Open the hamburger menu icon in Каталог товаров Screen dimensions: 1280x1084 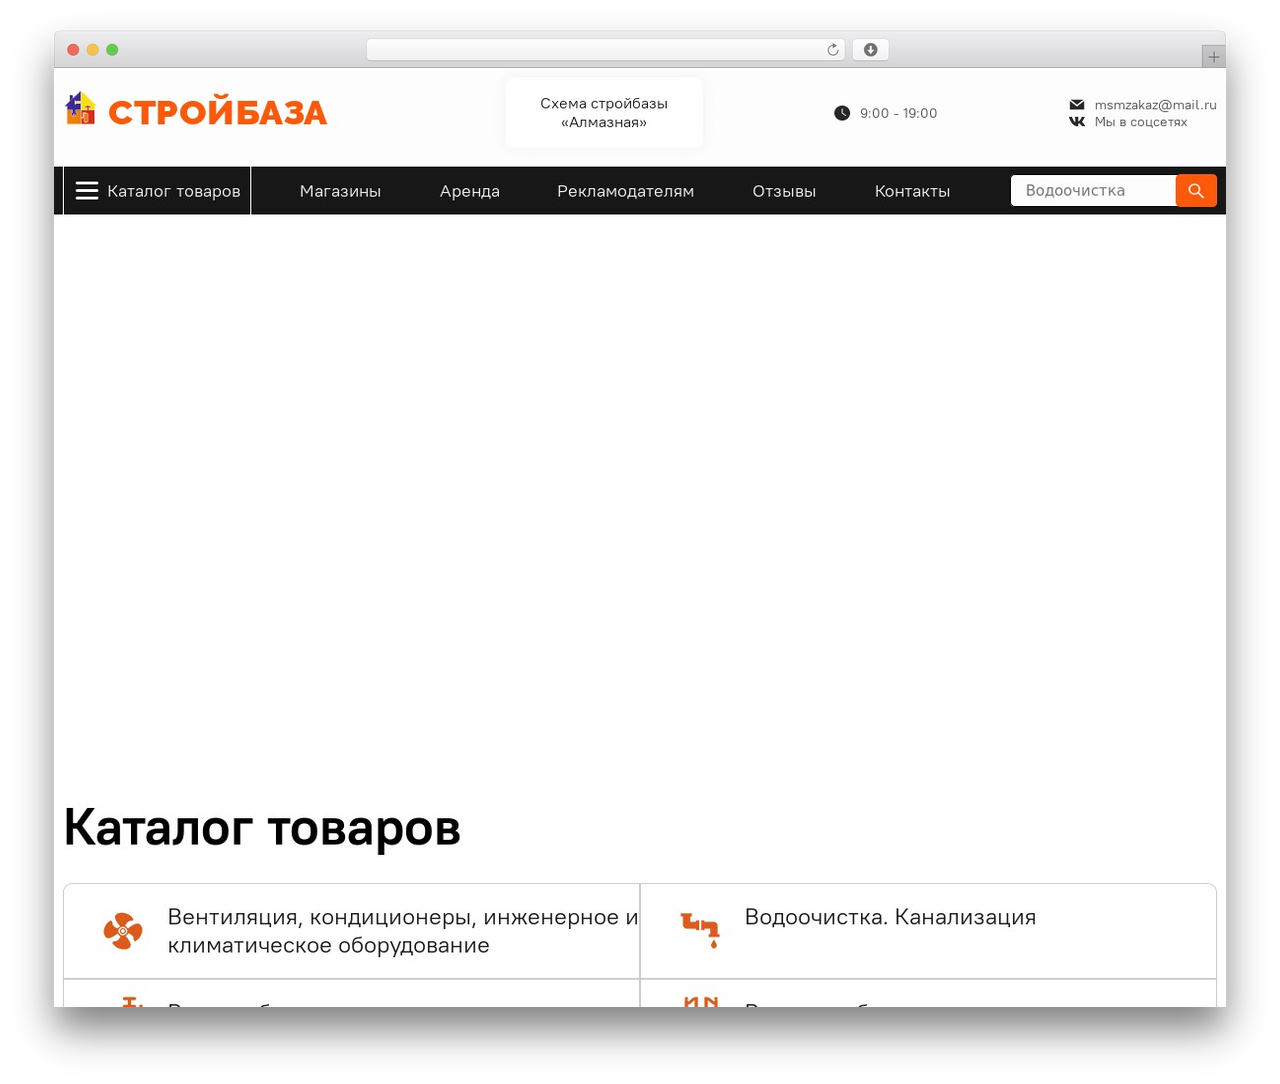(87, 191)
